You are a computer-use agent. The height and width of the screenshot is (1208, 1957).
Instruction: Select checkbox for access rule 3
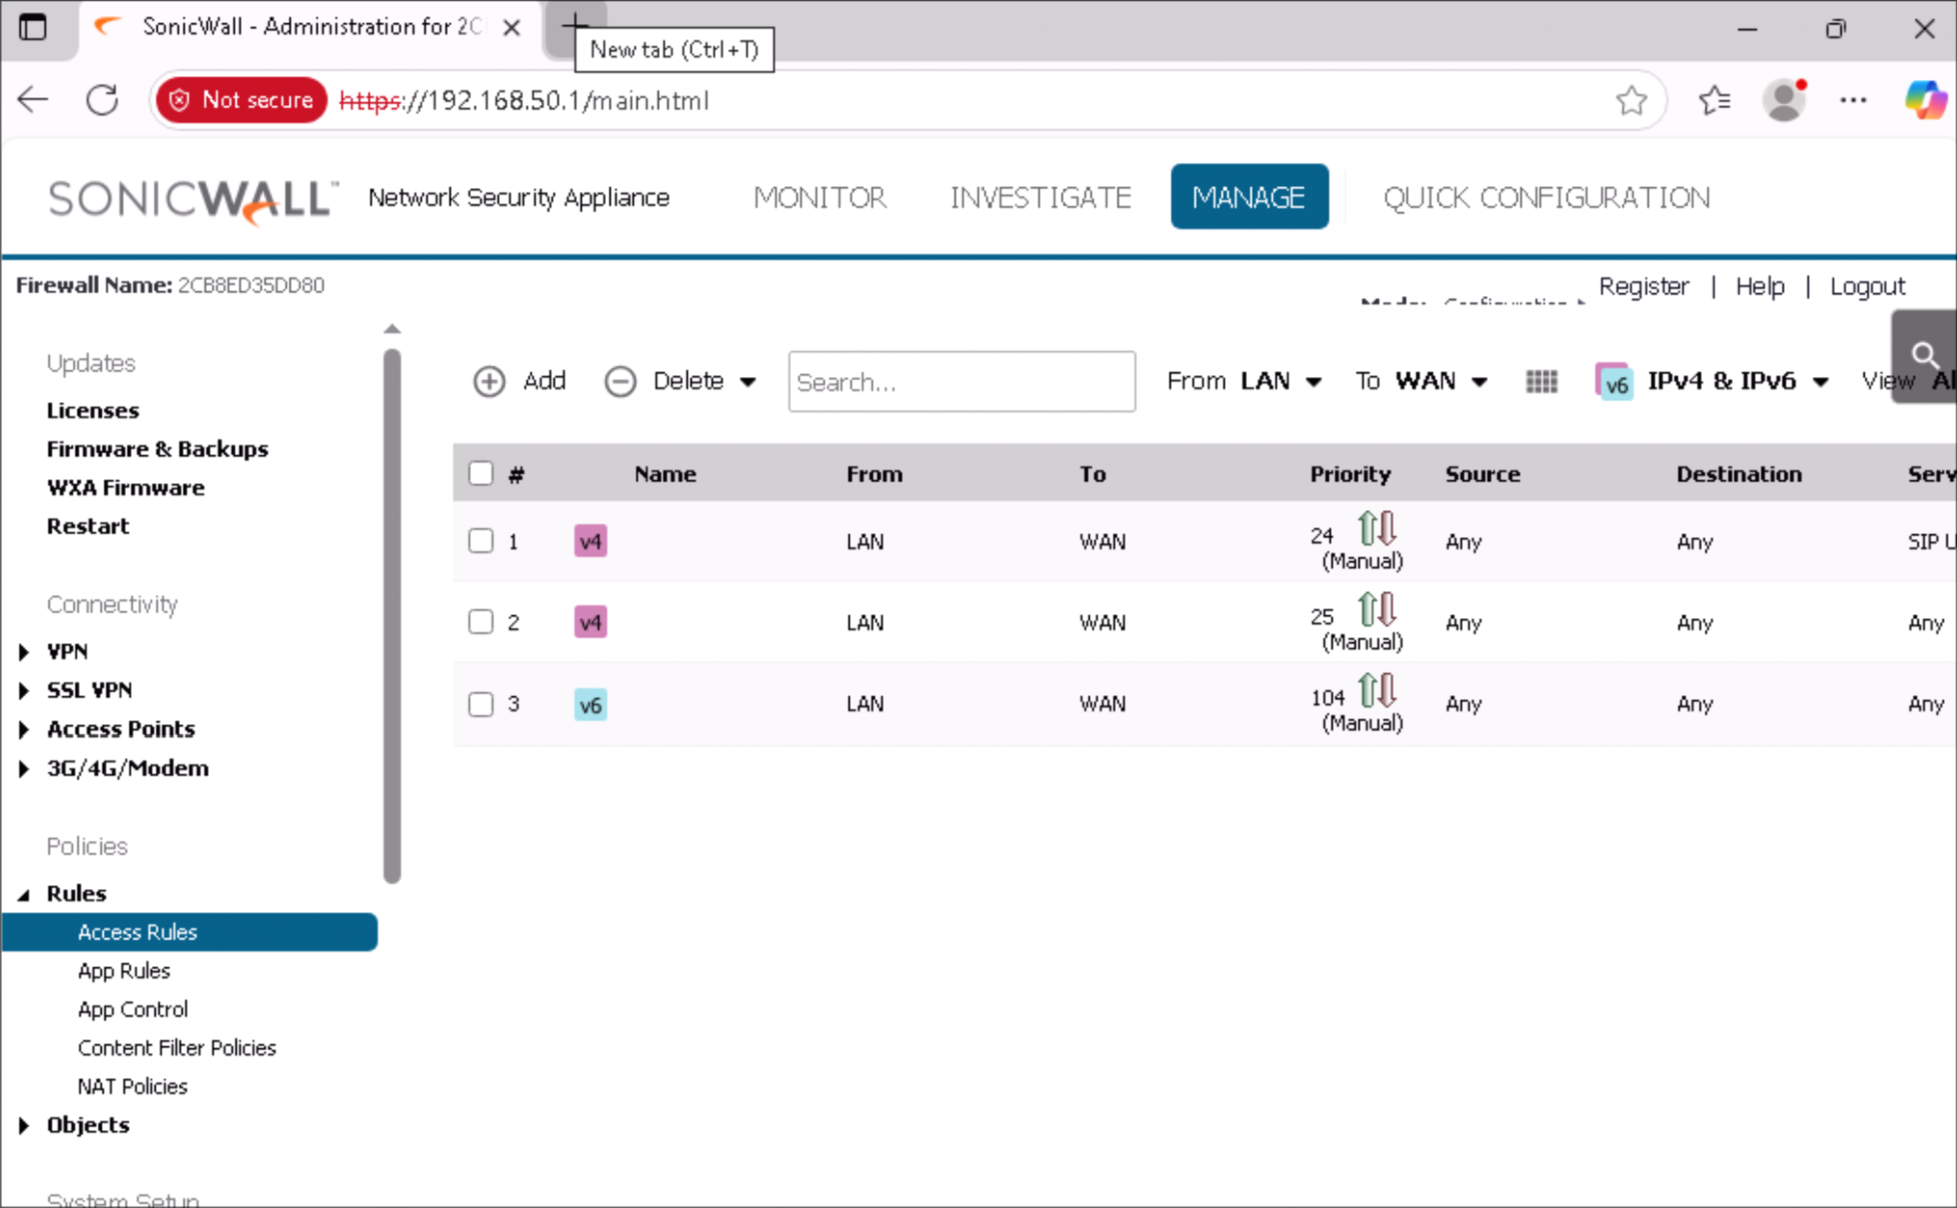click(x=481, y=704)
